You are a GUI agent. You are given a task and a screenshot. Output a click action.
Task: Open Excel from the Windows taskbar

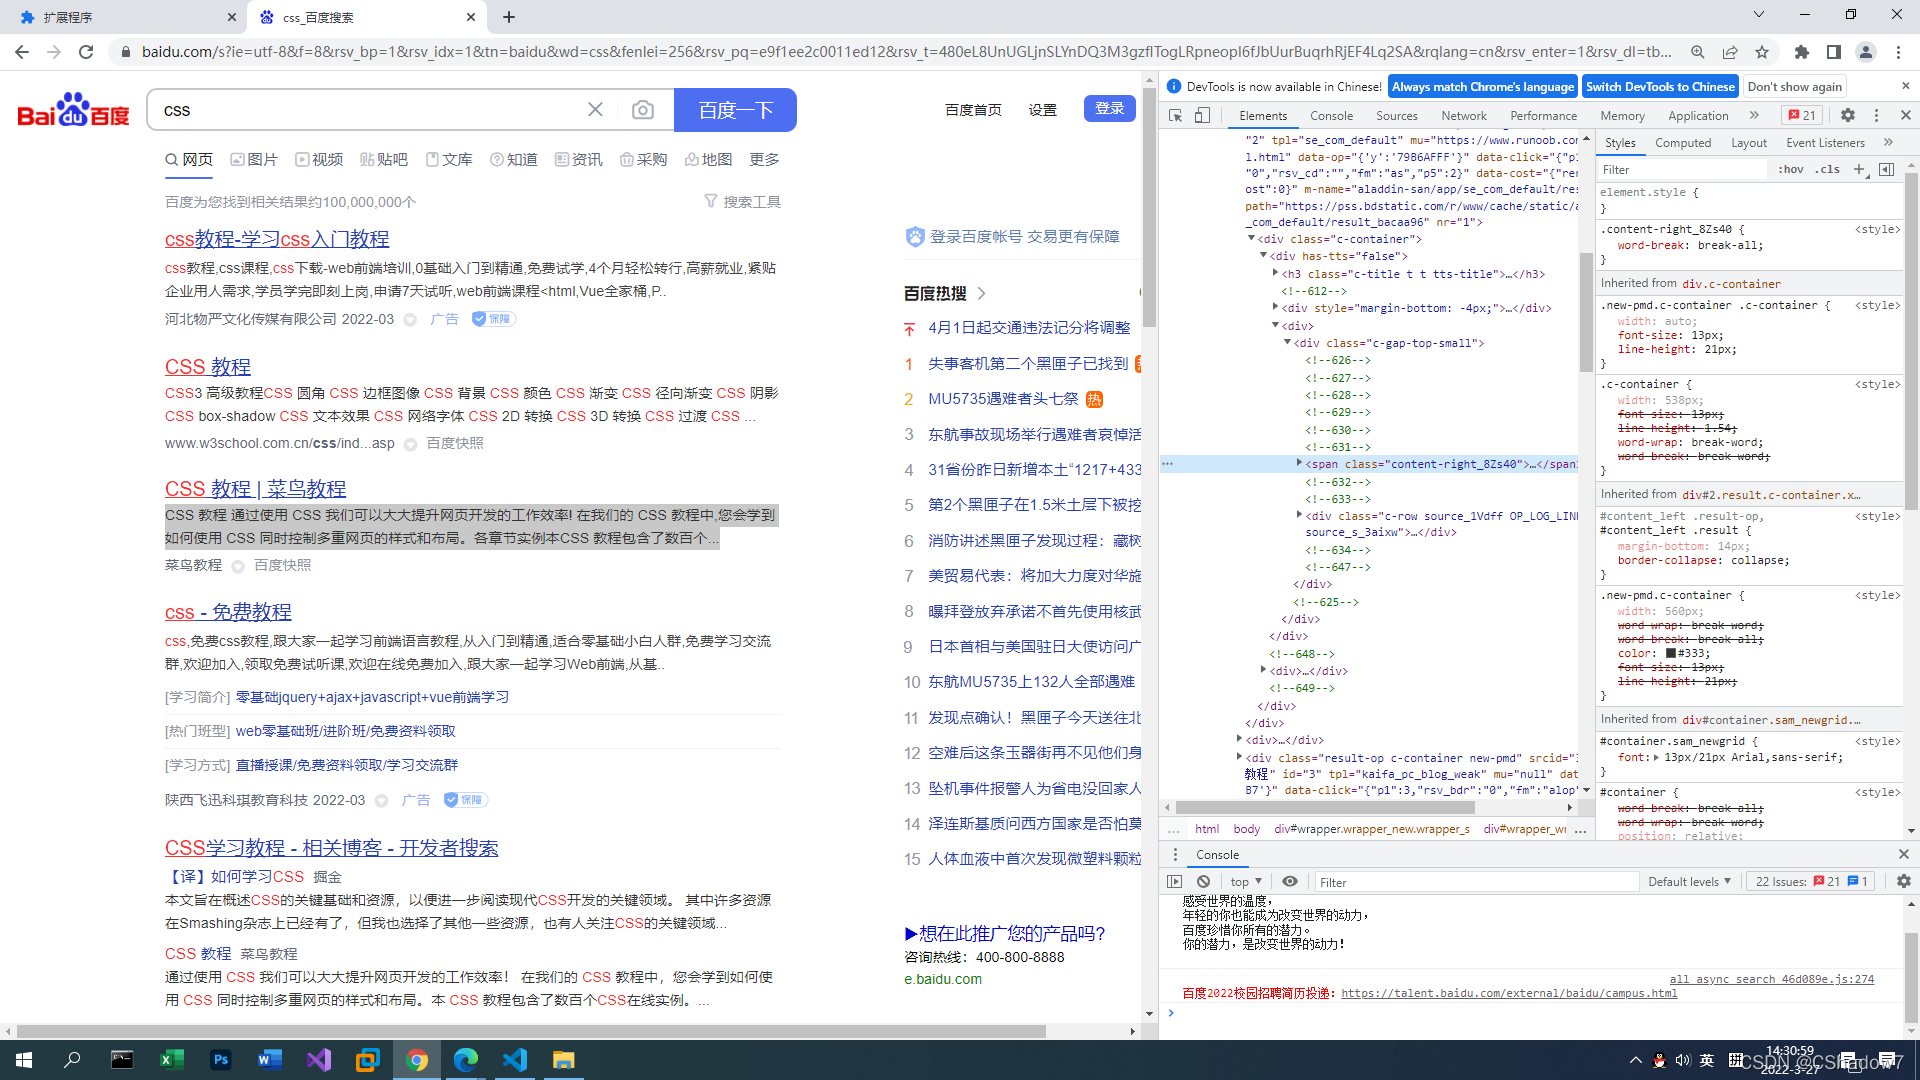(x=172, y=1060)
